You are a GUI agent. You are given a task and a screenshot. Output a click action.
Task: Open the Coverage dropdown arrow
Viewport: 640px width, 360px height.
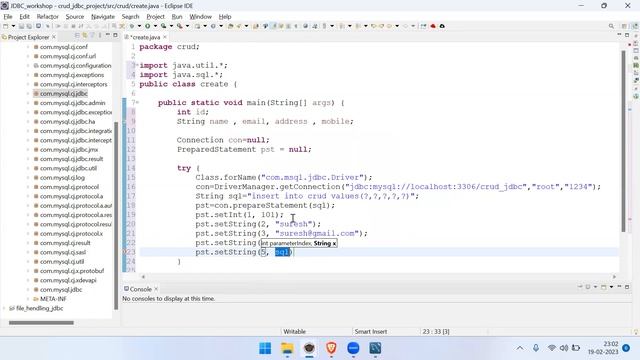[x=171, y=26]
